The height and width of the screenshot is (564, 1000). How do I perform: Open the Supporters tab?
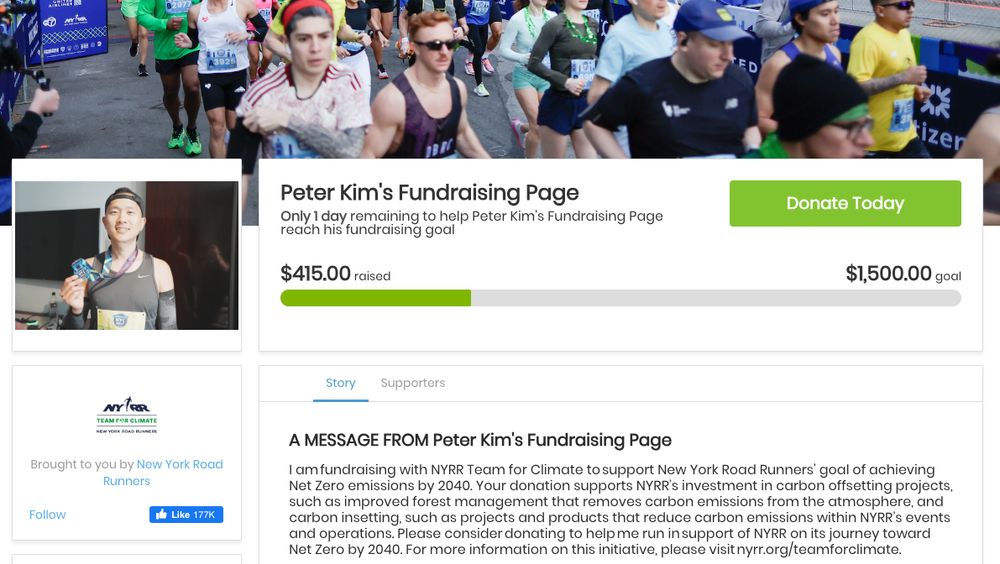(413, 383)
